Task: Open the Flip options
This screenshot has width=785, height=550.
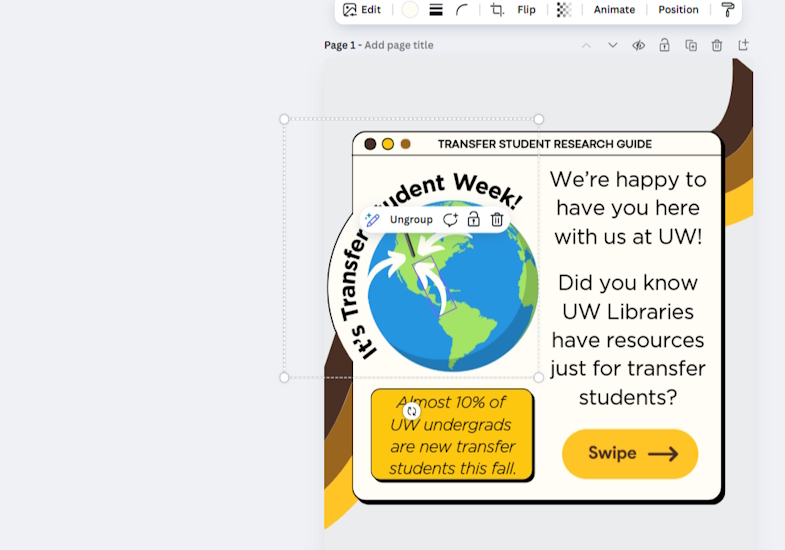Action: [x=526, y=10]
